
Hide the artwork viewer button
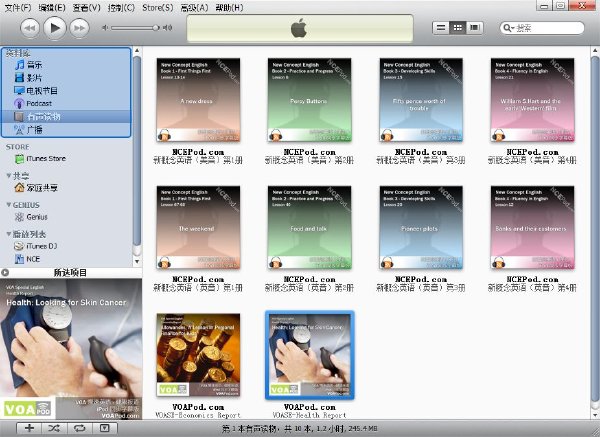(x=104, y=428)
